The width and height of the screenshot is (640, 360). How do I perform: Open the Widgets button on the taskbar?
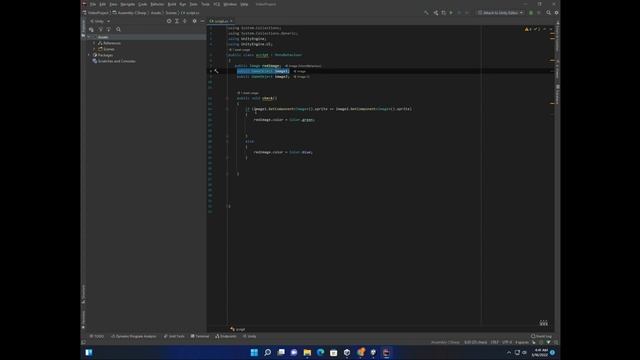pyautogui.click(x=89, y=352)
